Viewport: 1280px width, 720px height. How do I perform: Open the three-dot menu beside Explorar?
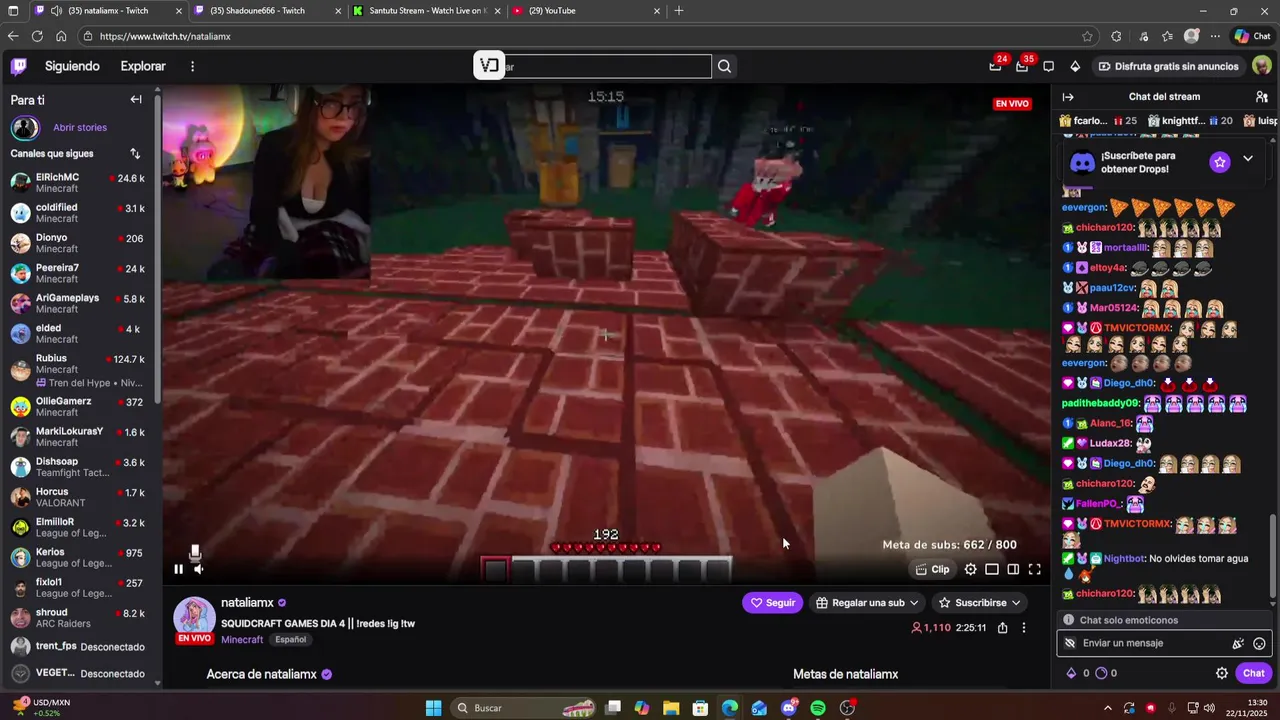coord(192,66)
